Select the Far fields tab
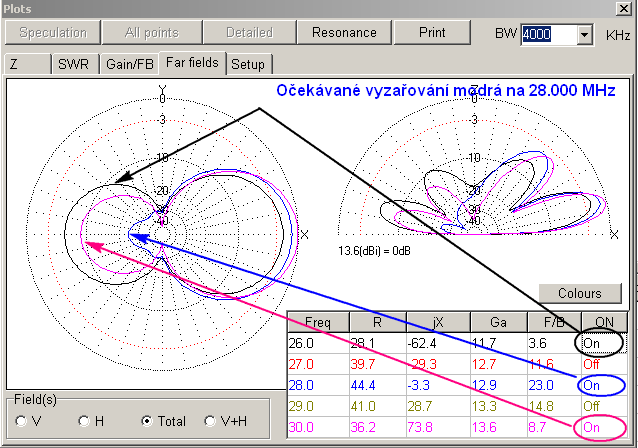 (194, 63)
